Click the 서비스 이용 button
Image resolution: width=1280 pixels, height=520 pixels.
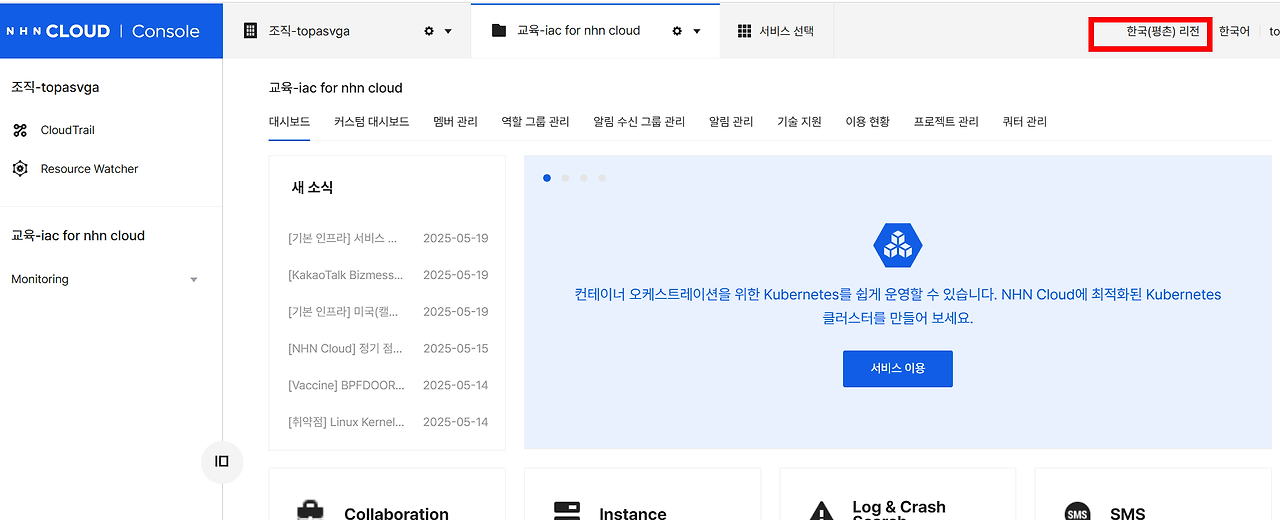tap(898, 368)
